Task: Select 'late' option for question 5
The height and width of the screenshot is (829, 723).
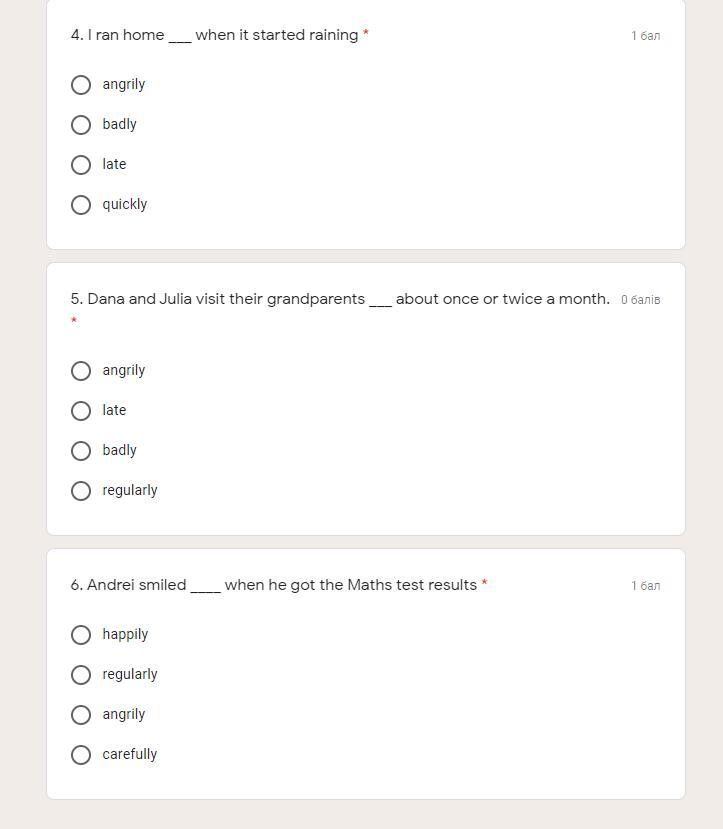Action: (x=81, y=411)
